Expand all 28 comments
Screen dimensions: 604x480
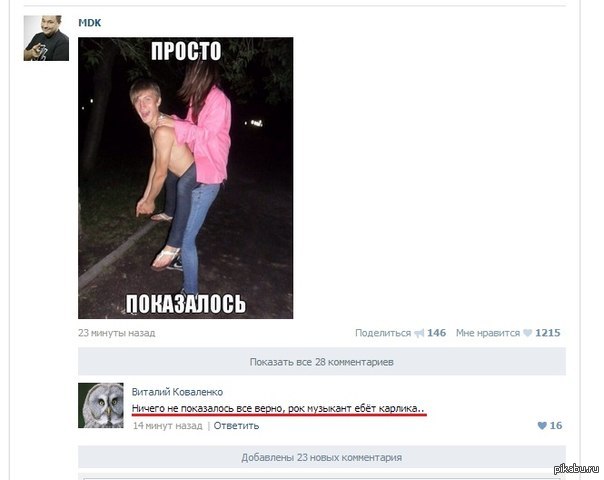322,362
